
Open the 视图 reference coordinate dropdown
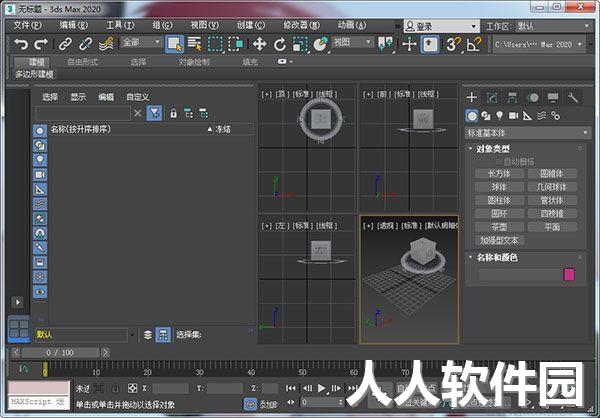point(352,41)
